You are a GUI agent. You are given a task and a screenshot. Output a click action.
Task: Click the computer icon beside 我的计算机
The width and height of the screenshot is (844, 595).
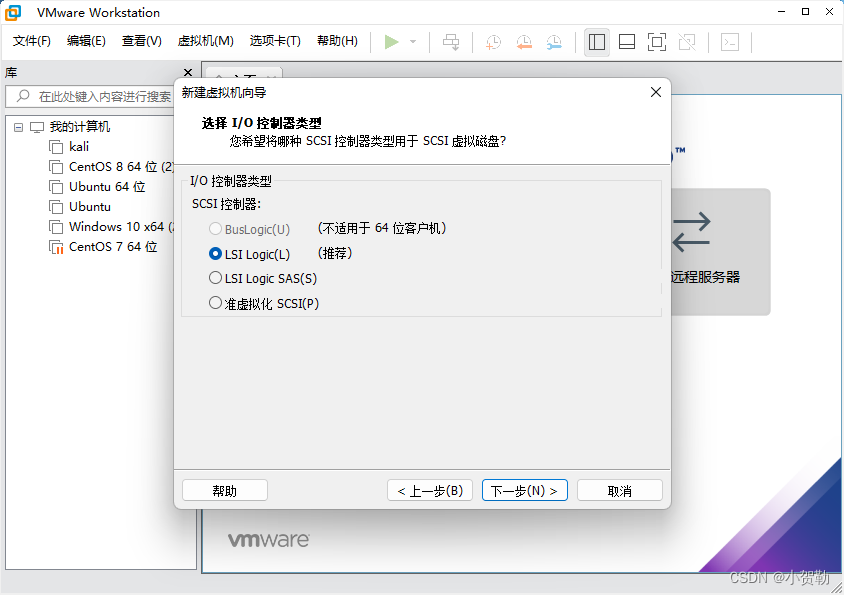tap(37, 127)
